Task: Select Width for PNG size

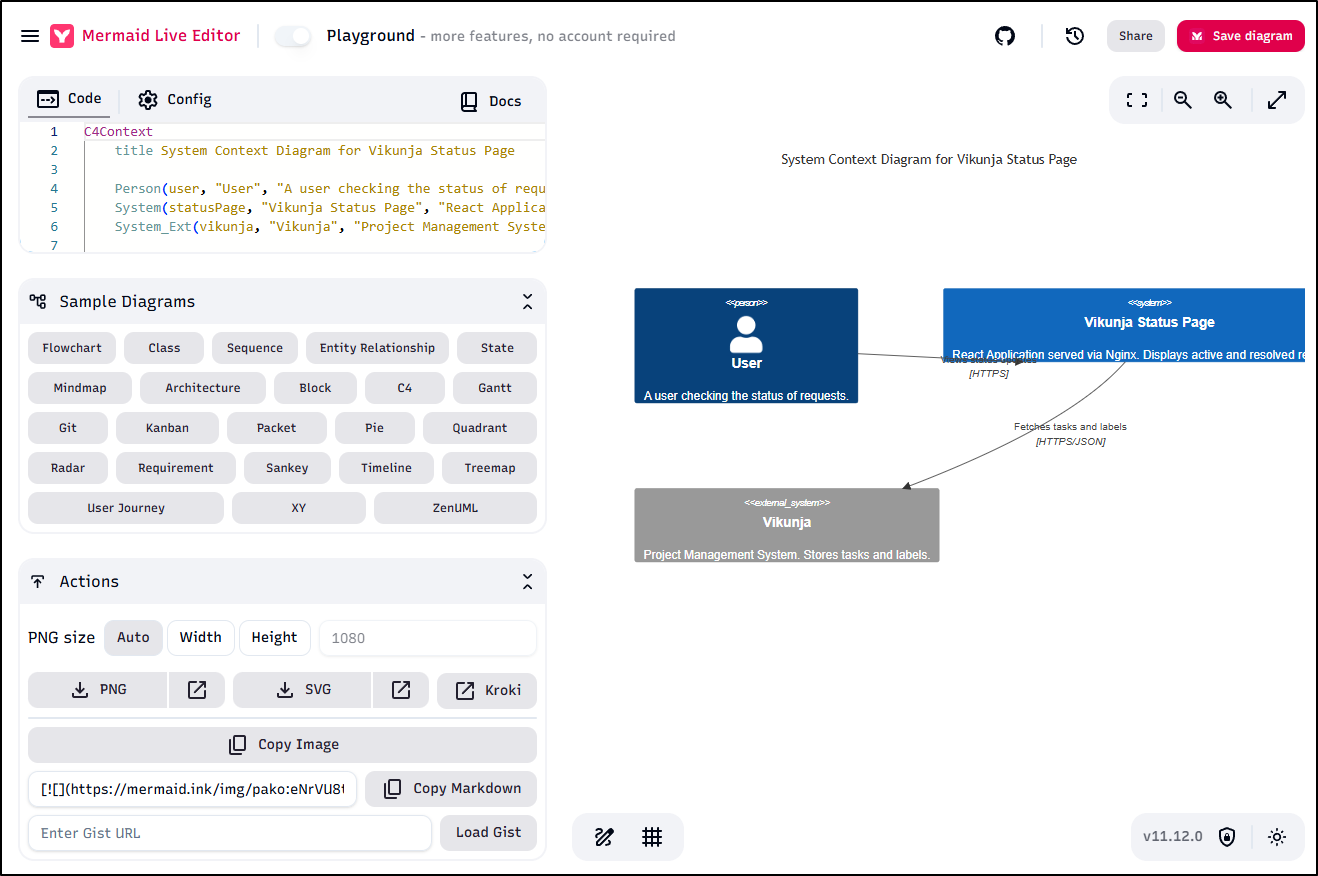Action: coord(201,638)
